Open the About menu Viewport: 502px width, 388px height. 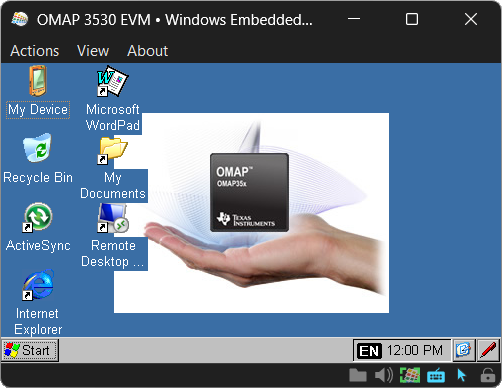[147, 51]
